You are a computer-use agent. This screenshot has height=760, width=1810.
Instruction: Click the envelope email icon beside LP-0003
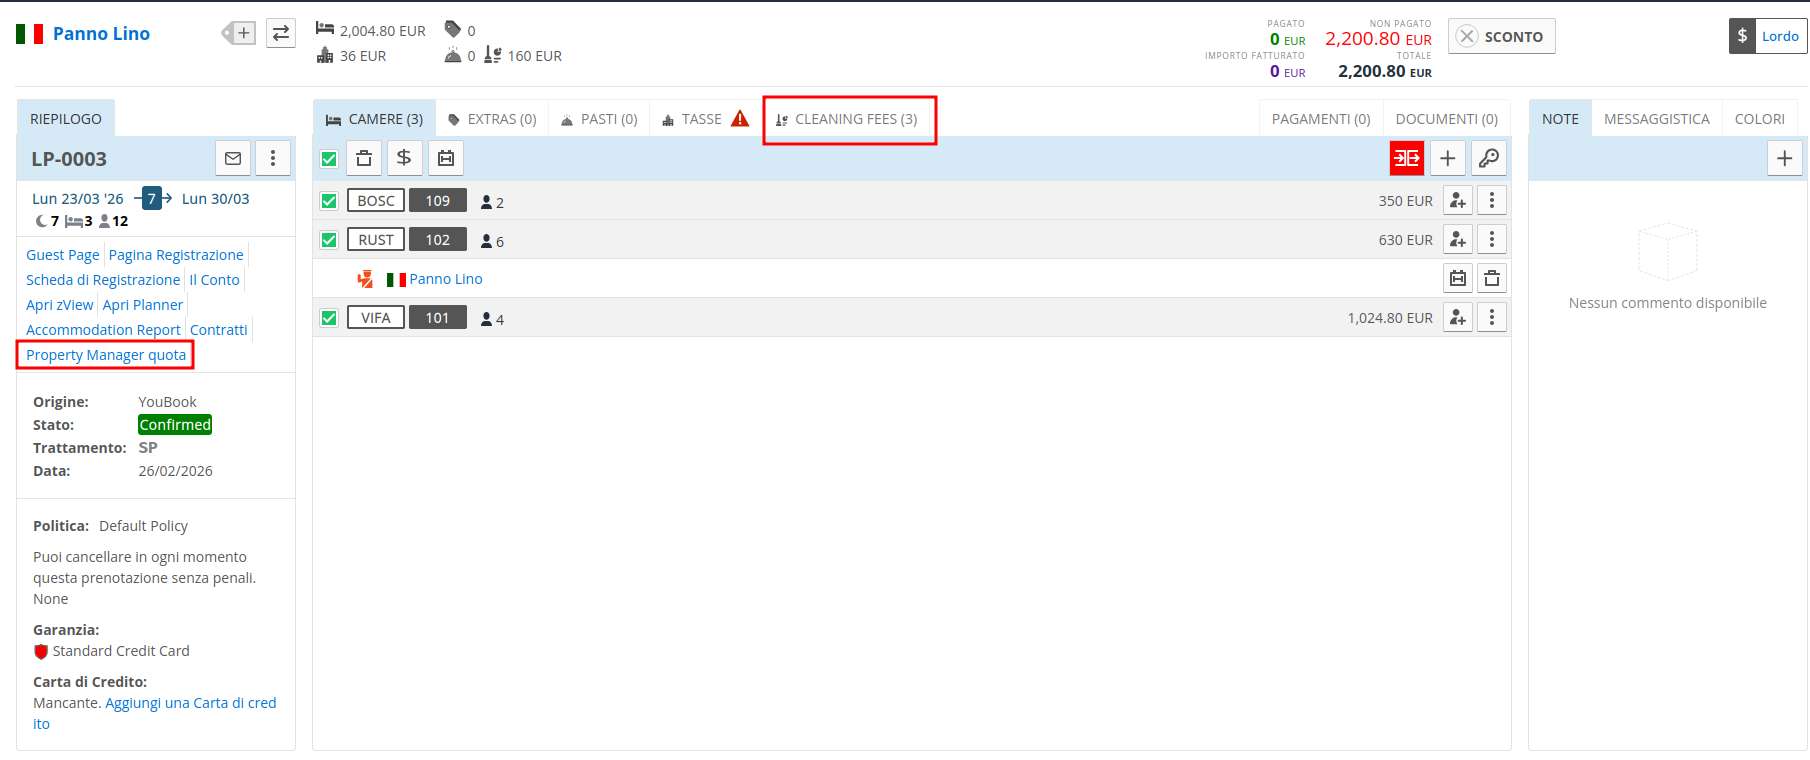click(x=233, y=158)
